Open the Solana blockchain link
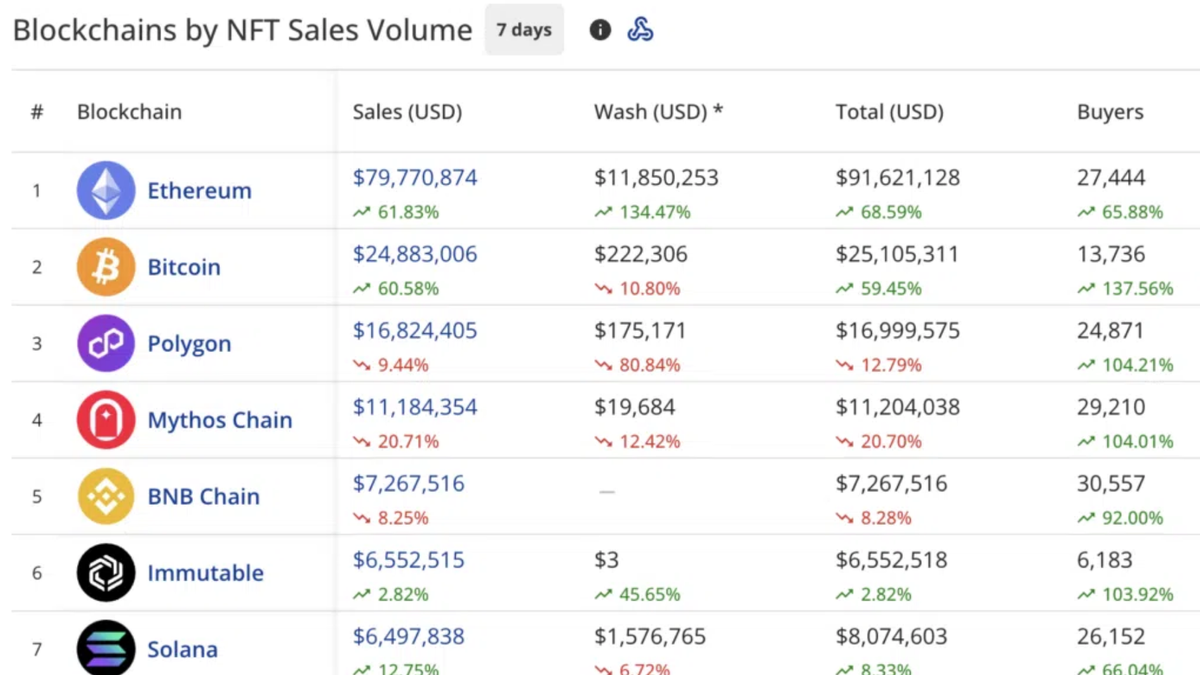1200x675 pixels. click(182, 649)
